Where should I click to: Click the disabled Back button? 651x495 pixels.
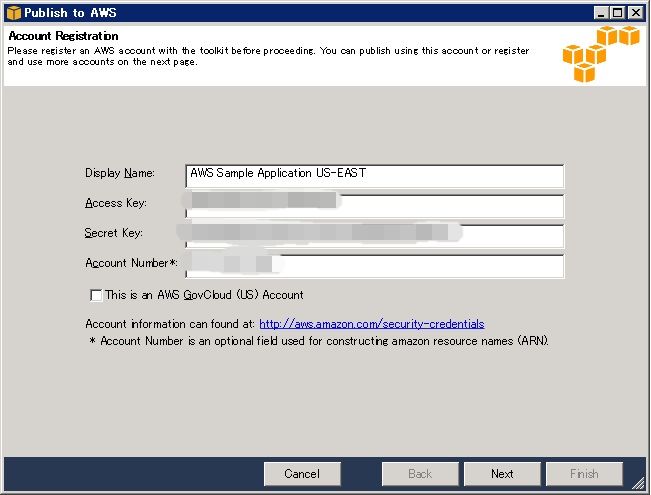(x=420, y=474)
